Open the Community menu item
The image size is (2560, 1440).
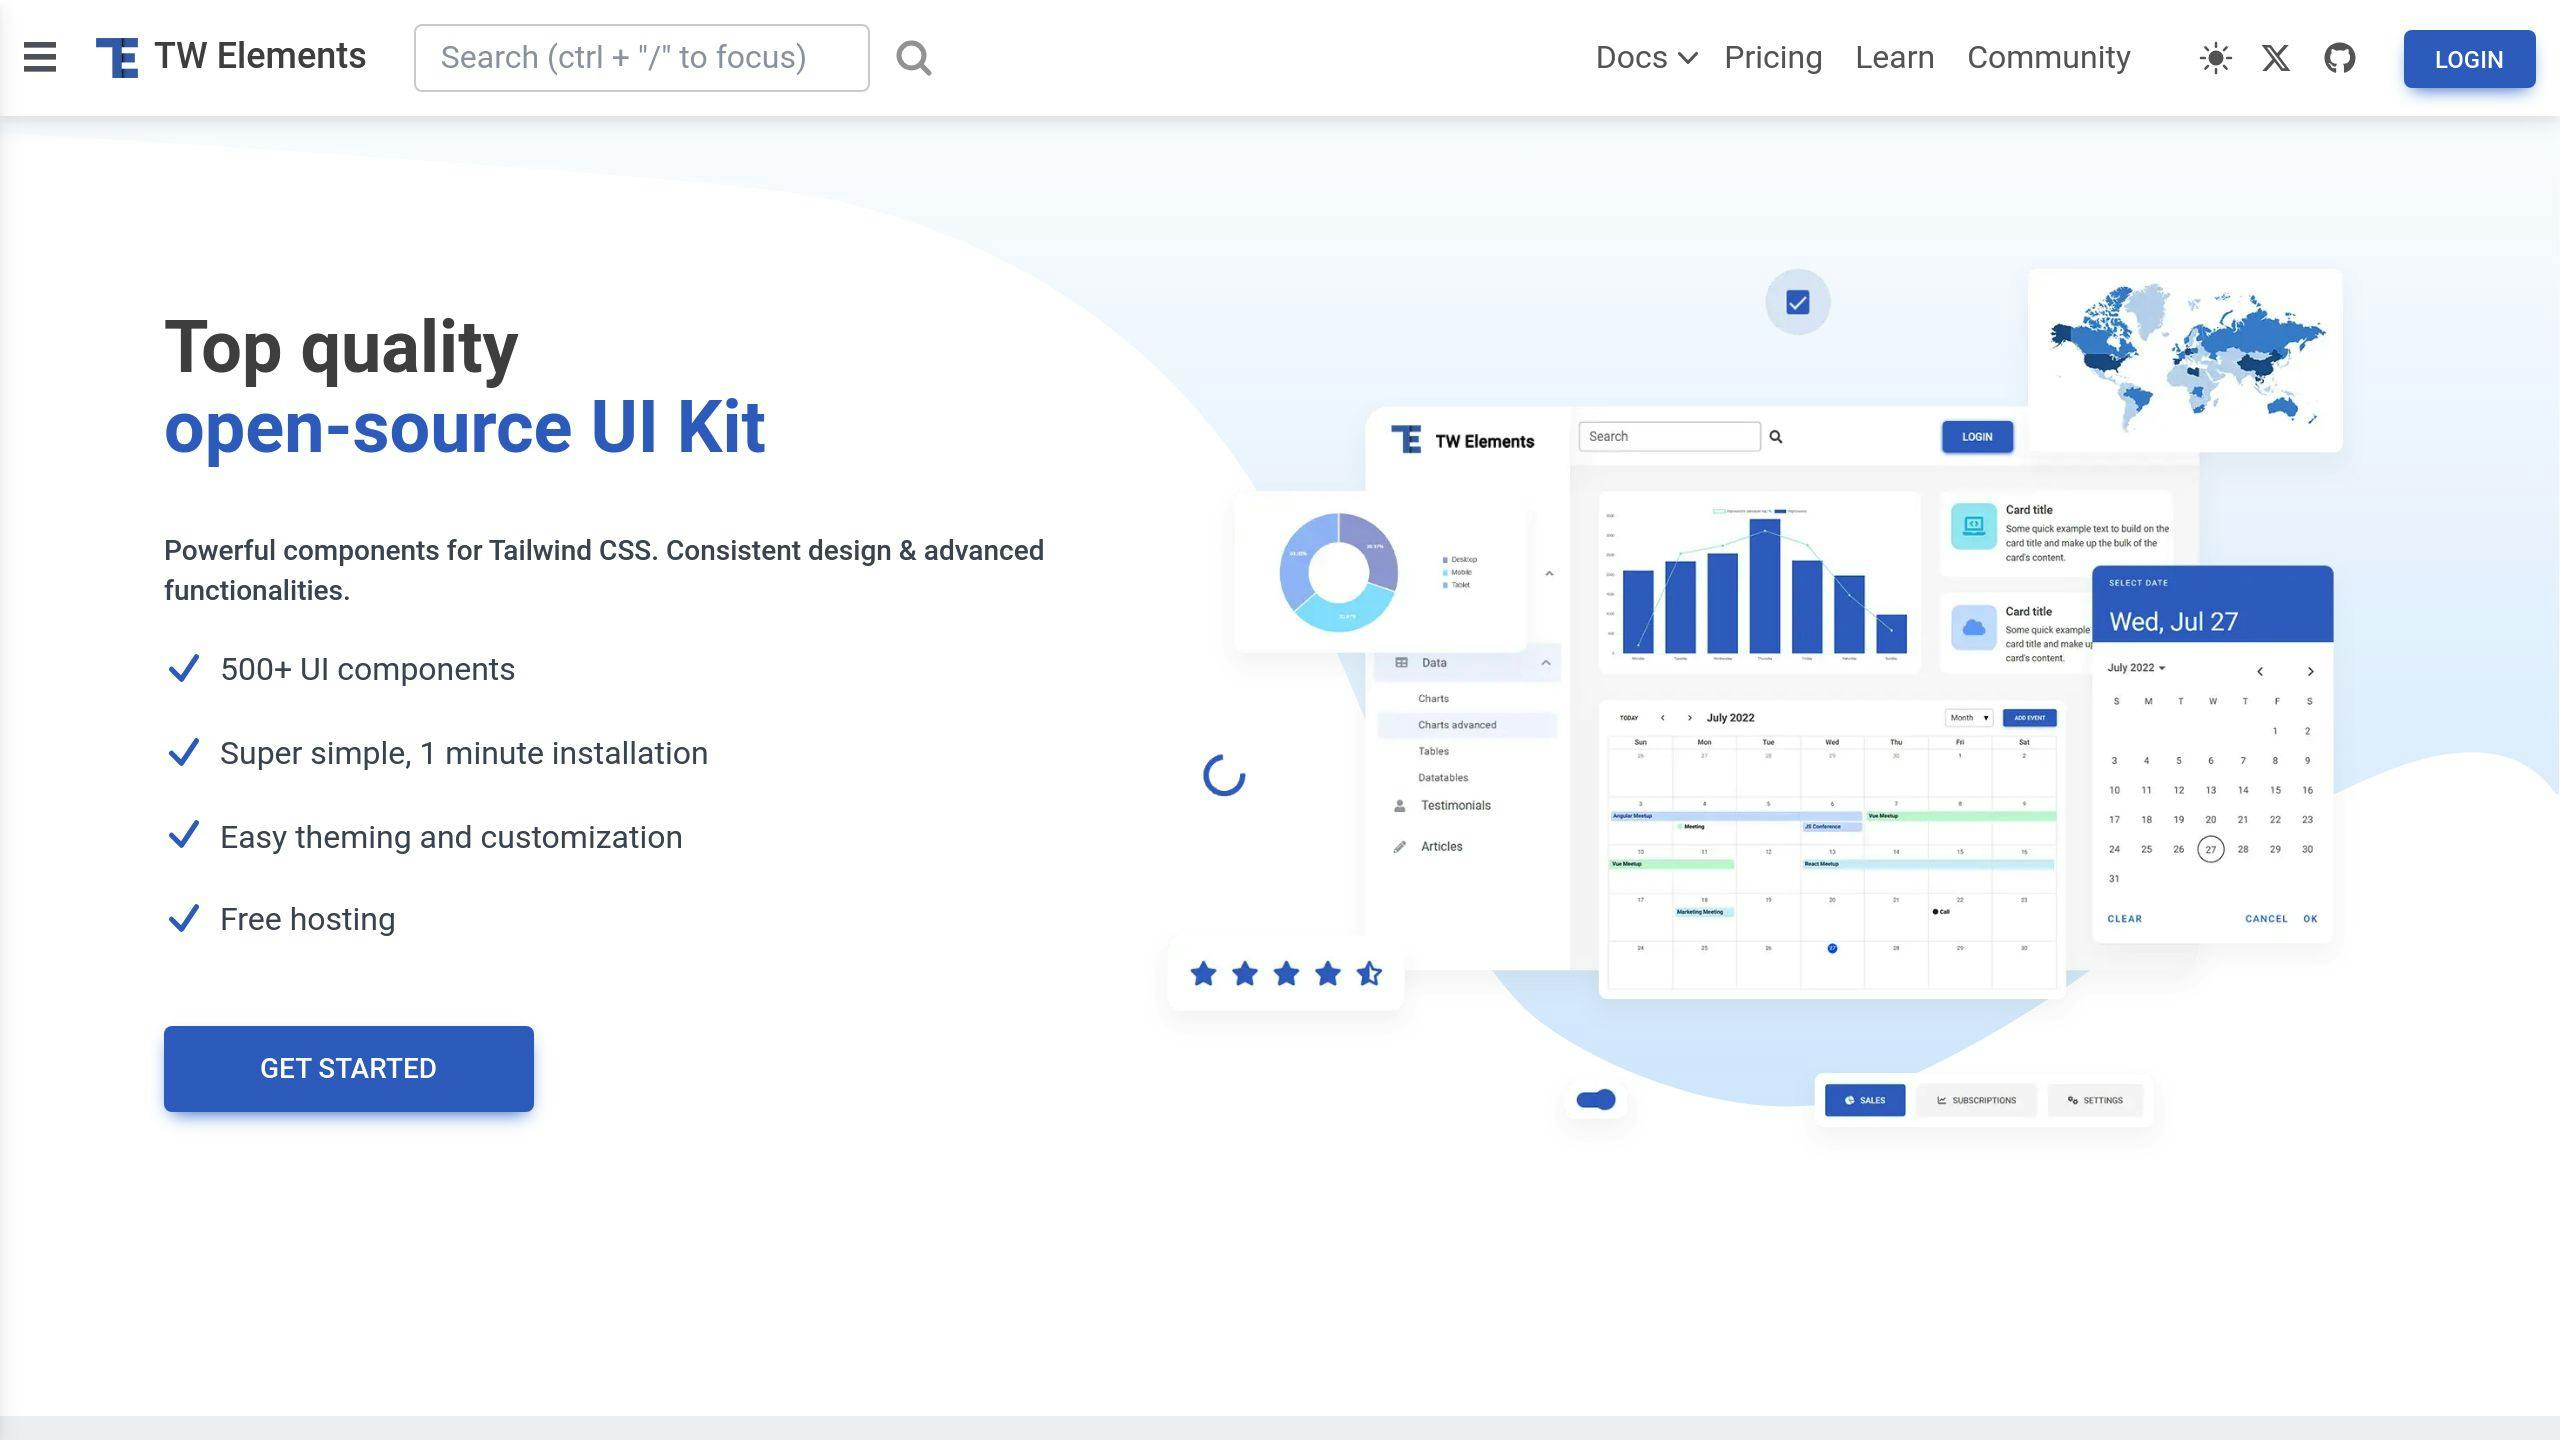[x=2048, y=58]
